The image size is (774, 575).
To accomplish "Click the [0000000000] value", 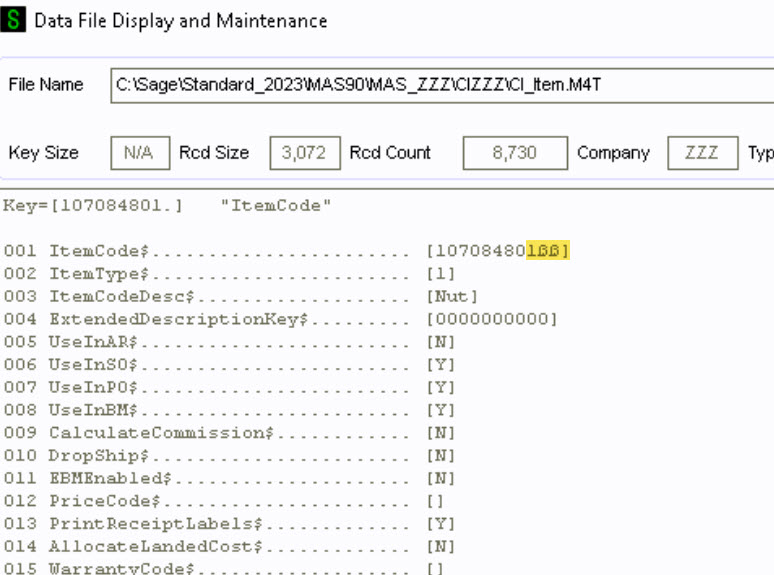I will 492,319.
